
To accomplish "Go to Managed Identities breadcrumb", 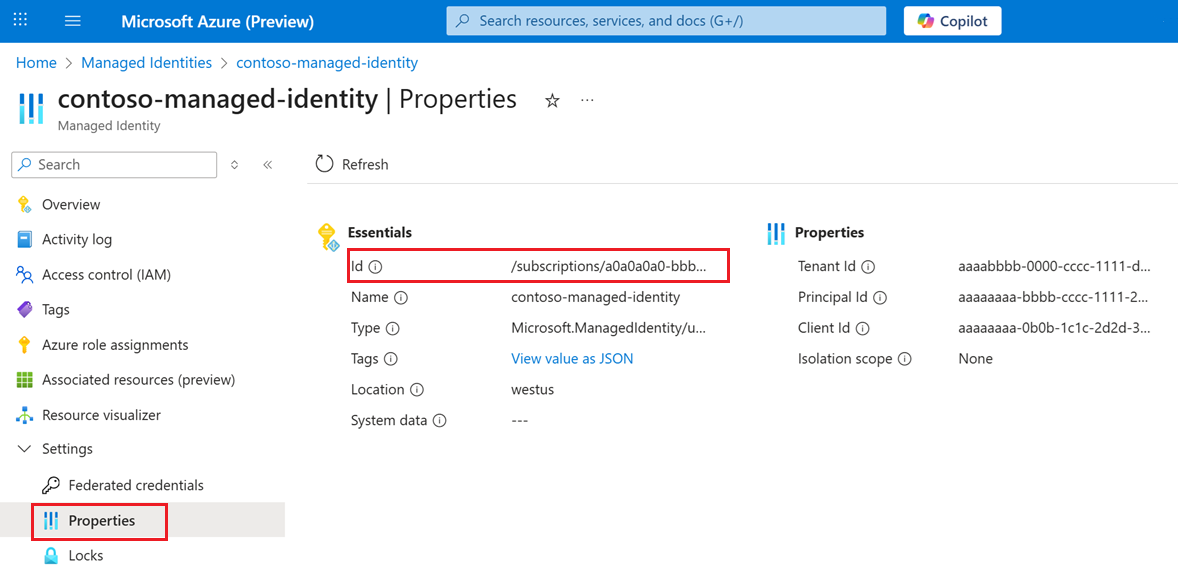I will tap(146, 62).
